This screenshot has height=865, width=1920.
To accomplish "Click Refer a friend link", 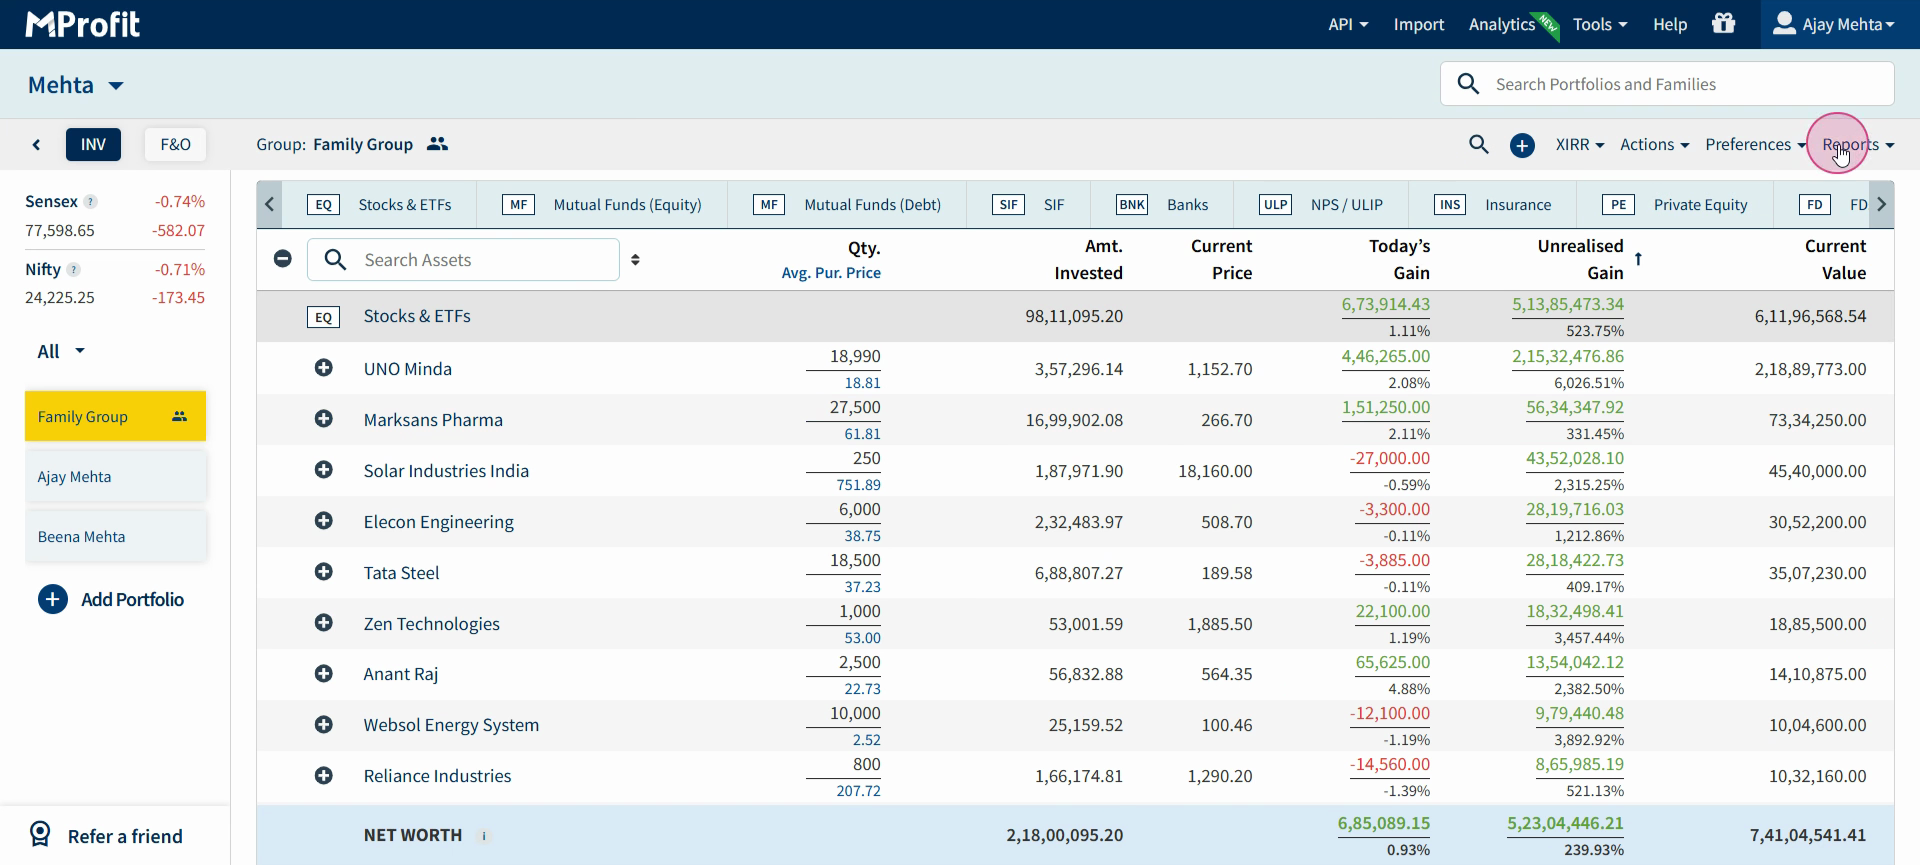I will (125, 836).
